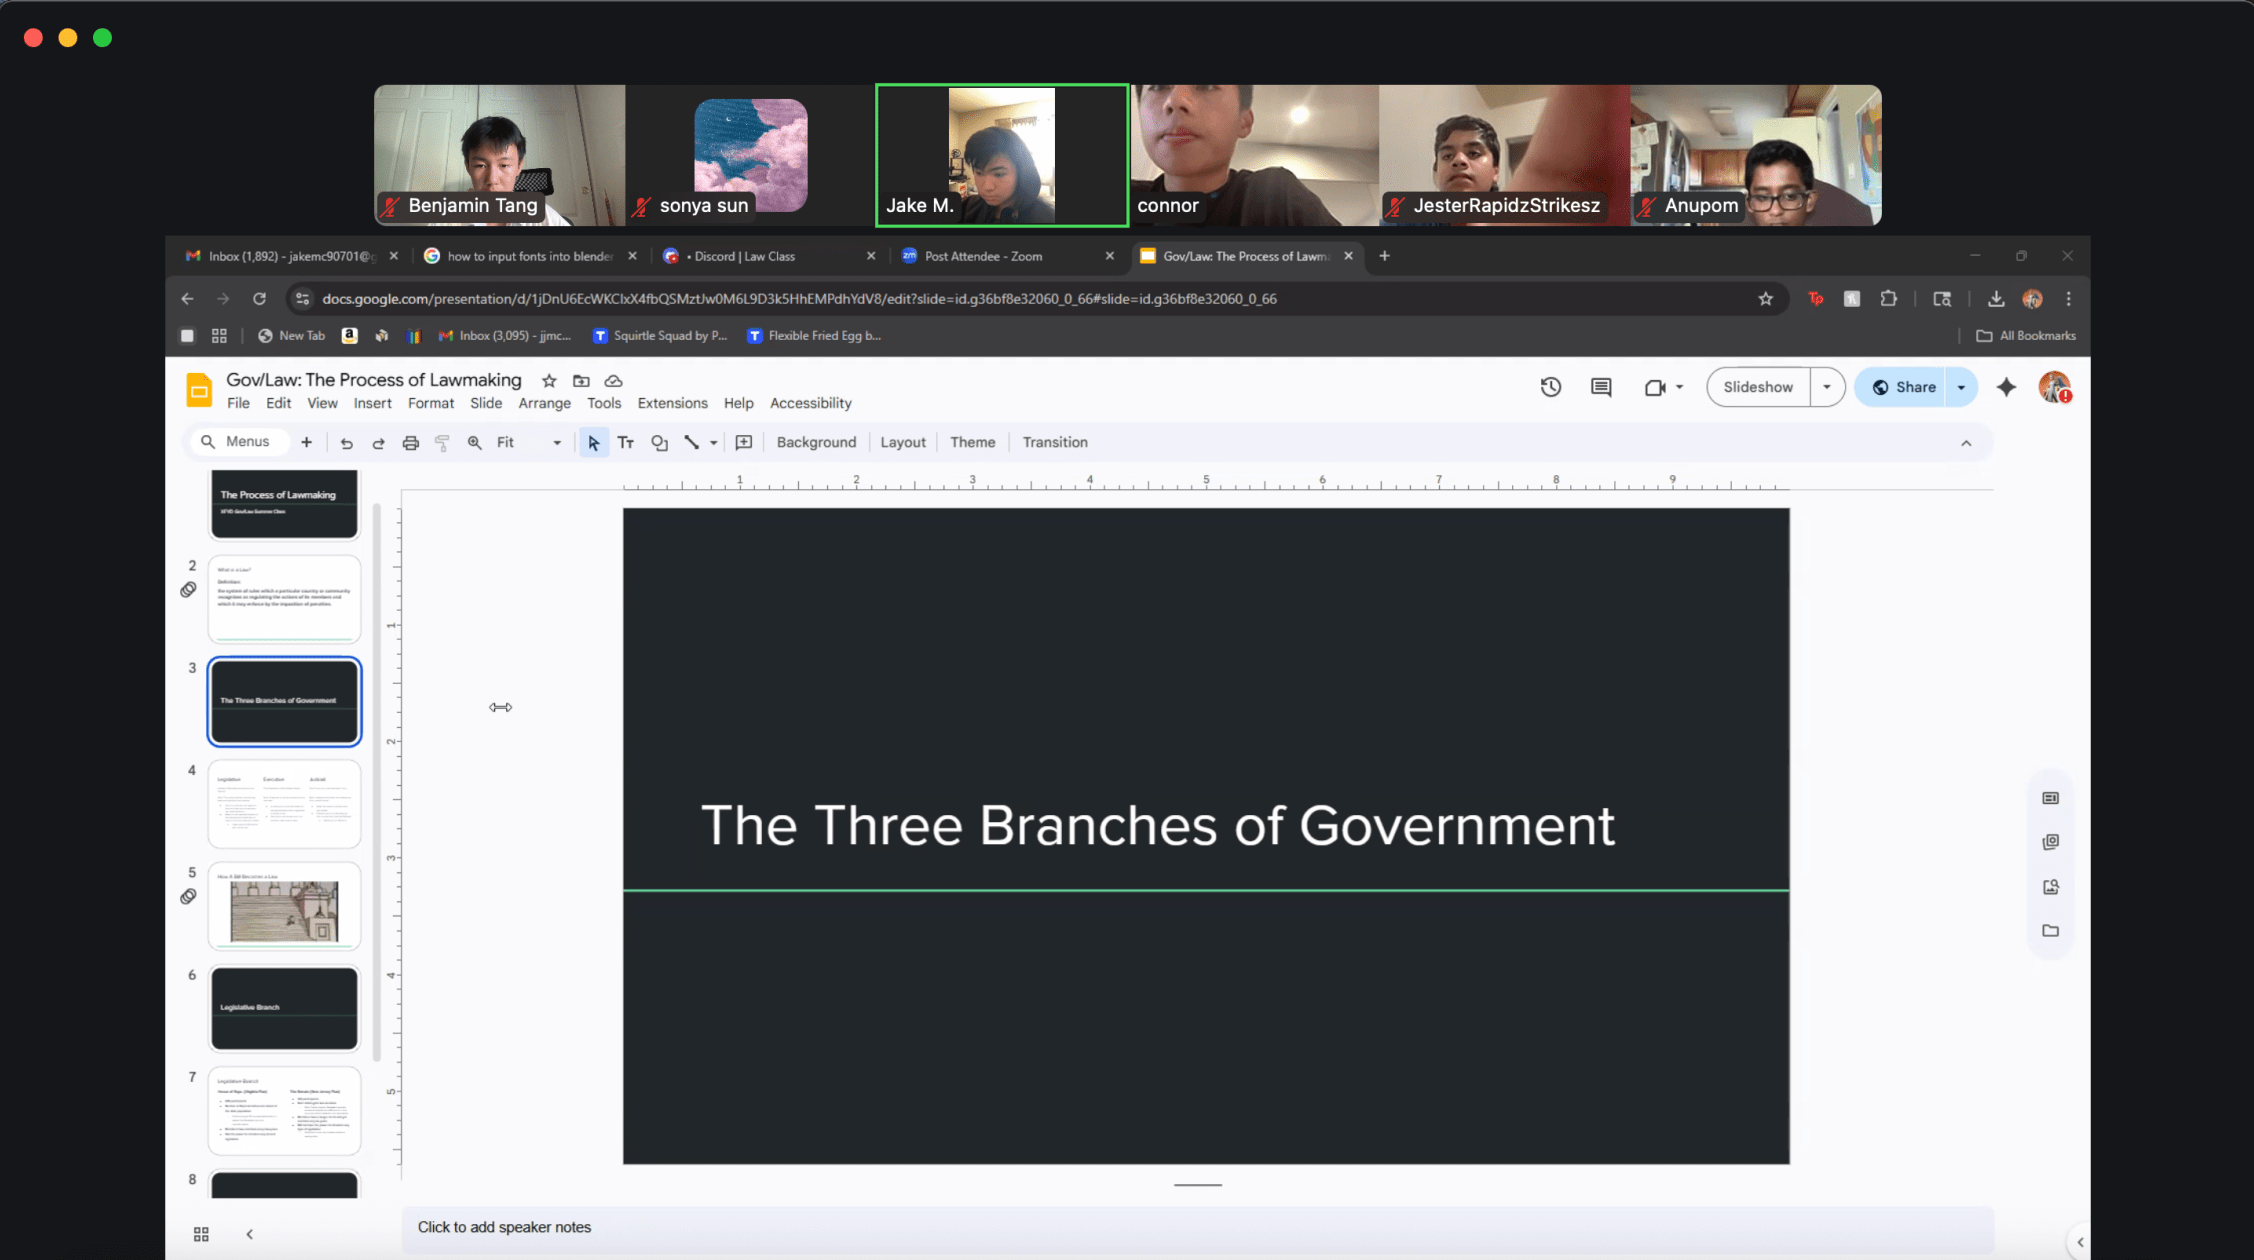Star the Gov/Law presentation title
Image resolution: width=2254 pixels, height=1260 pixels.
(x=549, y=381)
